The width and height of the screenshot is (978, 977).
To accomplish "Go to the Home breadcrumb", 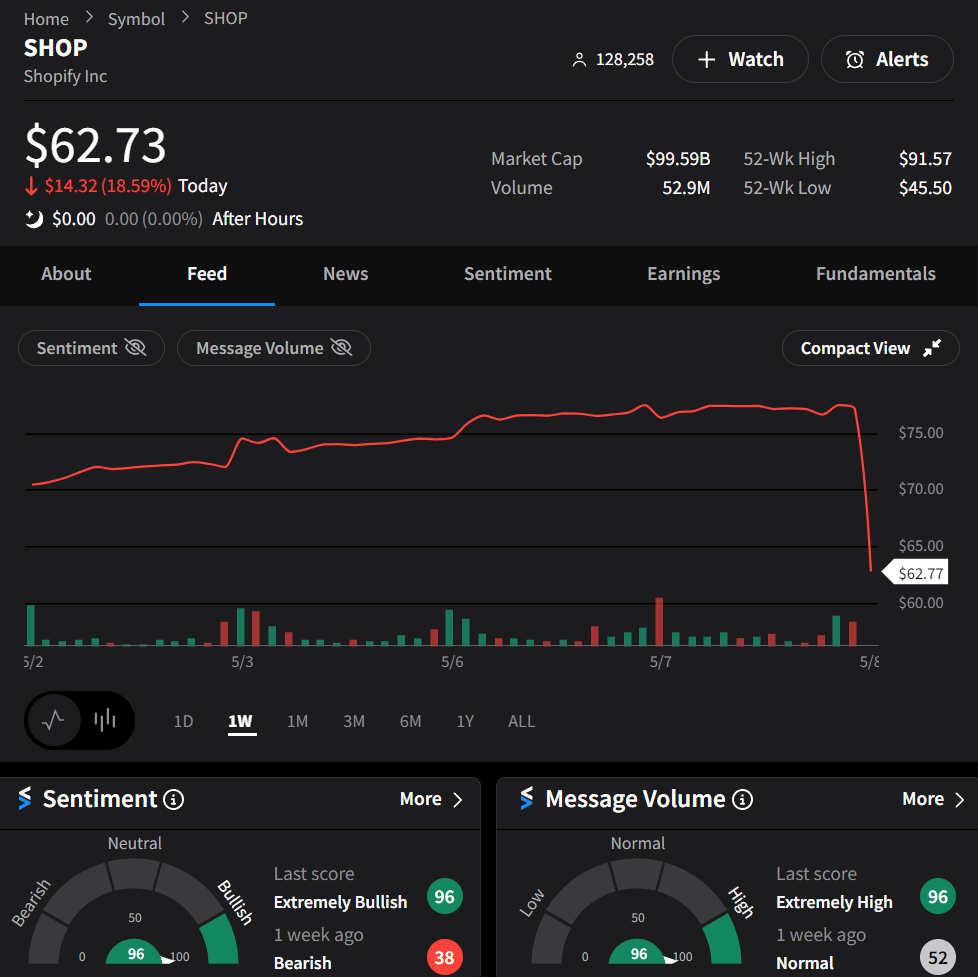I will (46, 19).
